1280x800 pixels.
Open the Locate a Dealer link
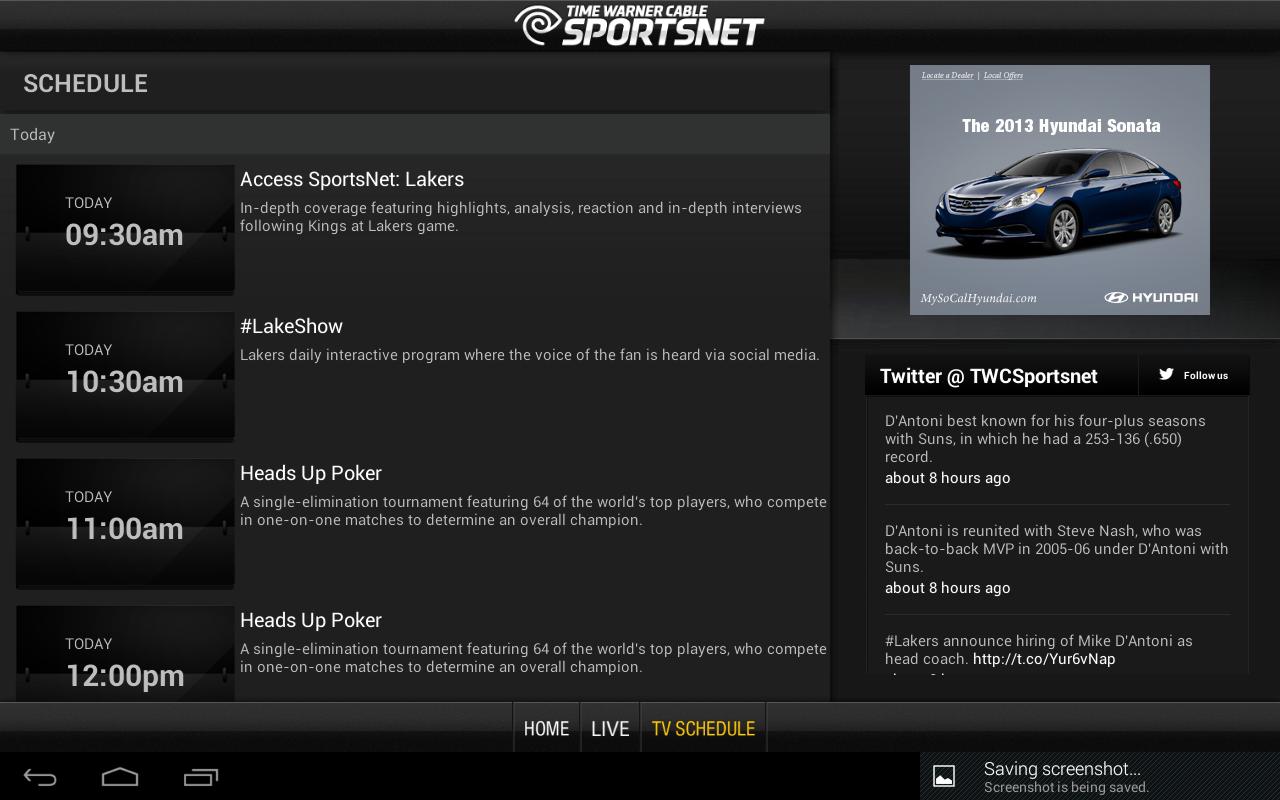947,75
